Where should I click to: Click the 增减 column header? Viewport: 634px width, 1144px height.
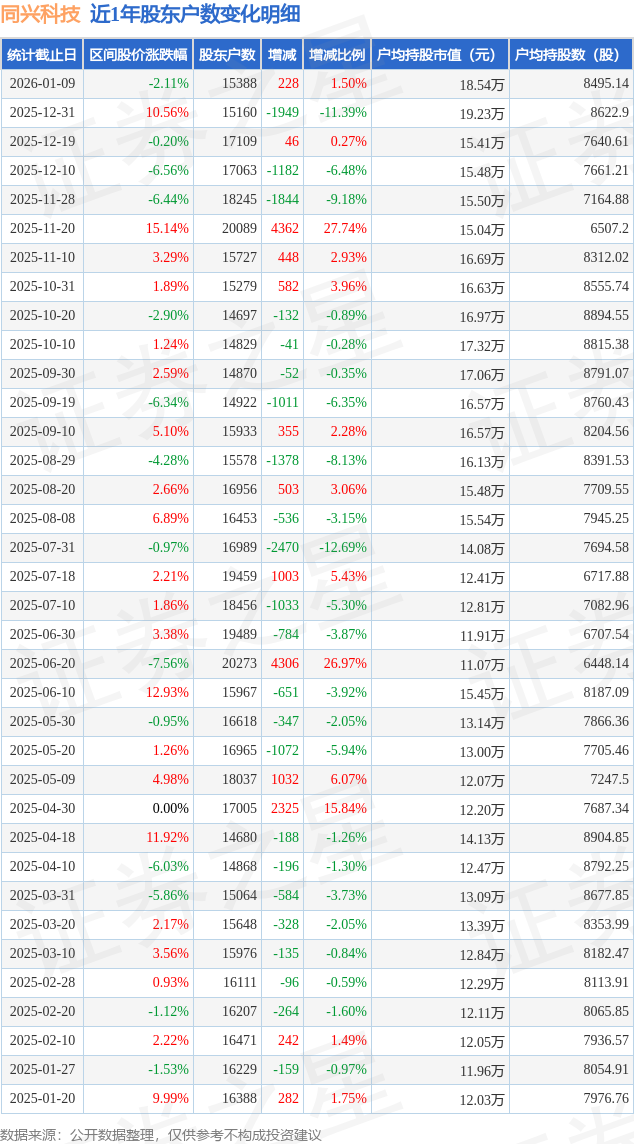pyautogui.click(x=282, y=55)
